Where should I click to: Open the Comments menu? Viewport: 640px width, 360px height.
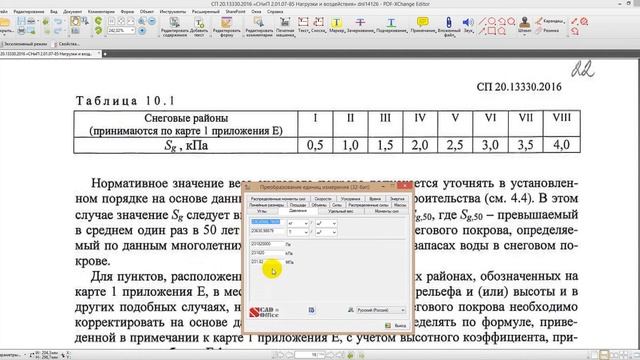coord(101,12)
